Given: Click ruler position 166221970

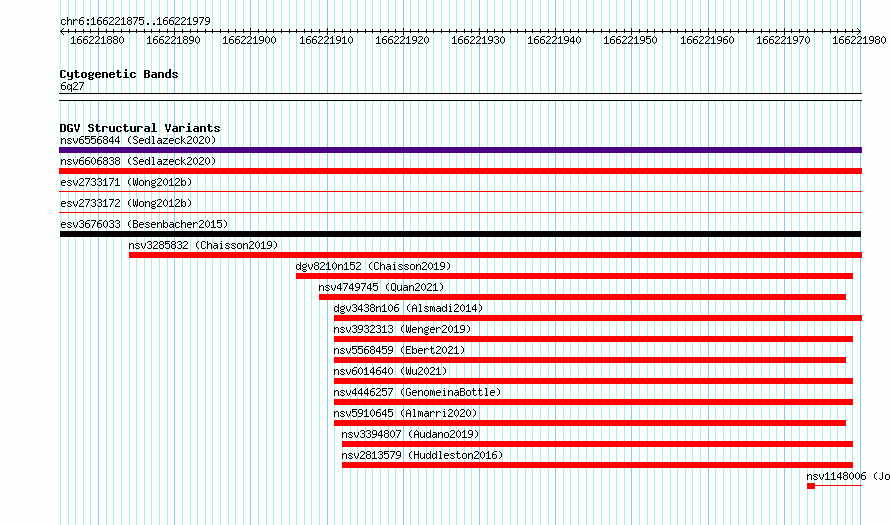Looking at the screenshot, I should click(783, 40).
